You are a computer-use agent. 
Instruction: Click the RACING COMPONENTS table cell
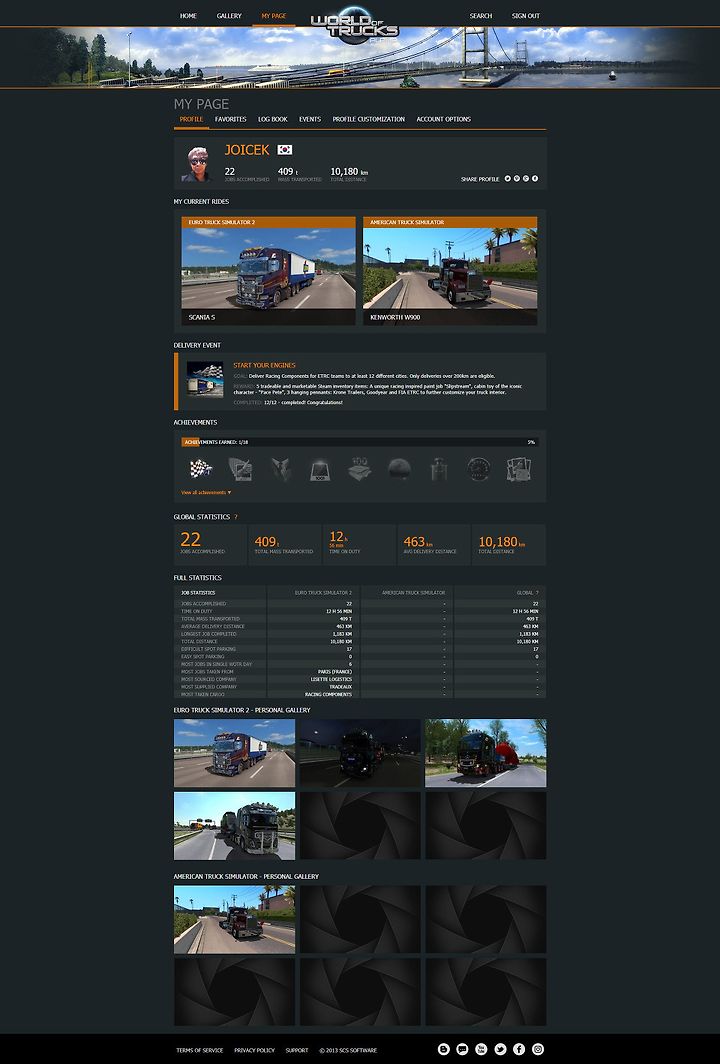pos(314,694)
